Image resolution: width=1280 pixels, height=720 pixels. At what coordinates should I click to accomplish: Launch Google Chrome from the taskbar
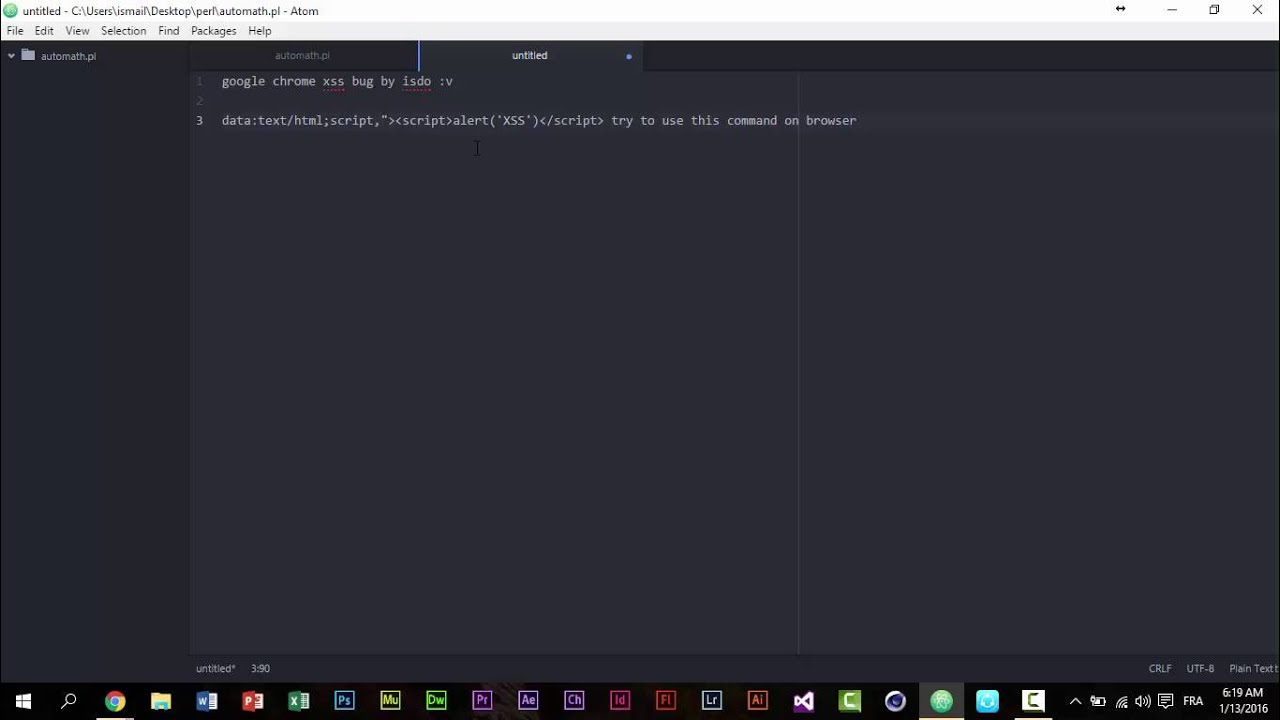115,701
